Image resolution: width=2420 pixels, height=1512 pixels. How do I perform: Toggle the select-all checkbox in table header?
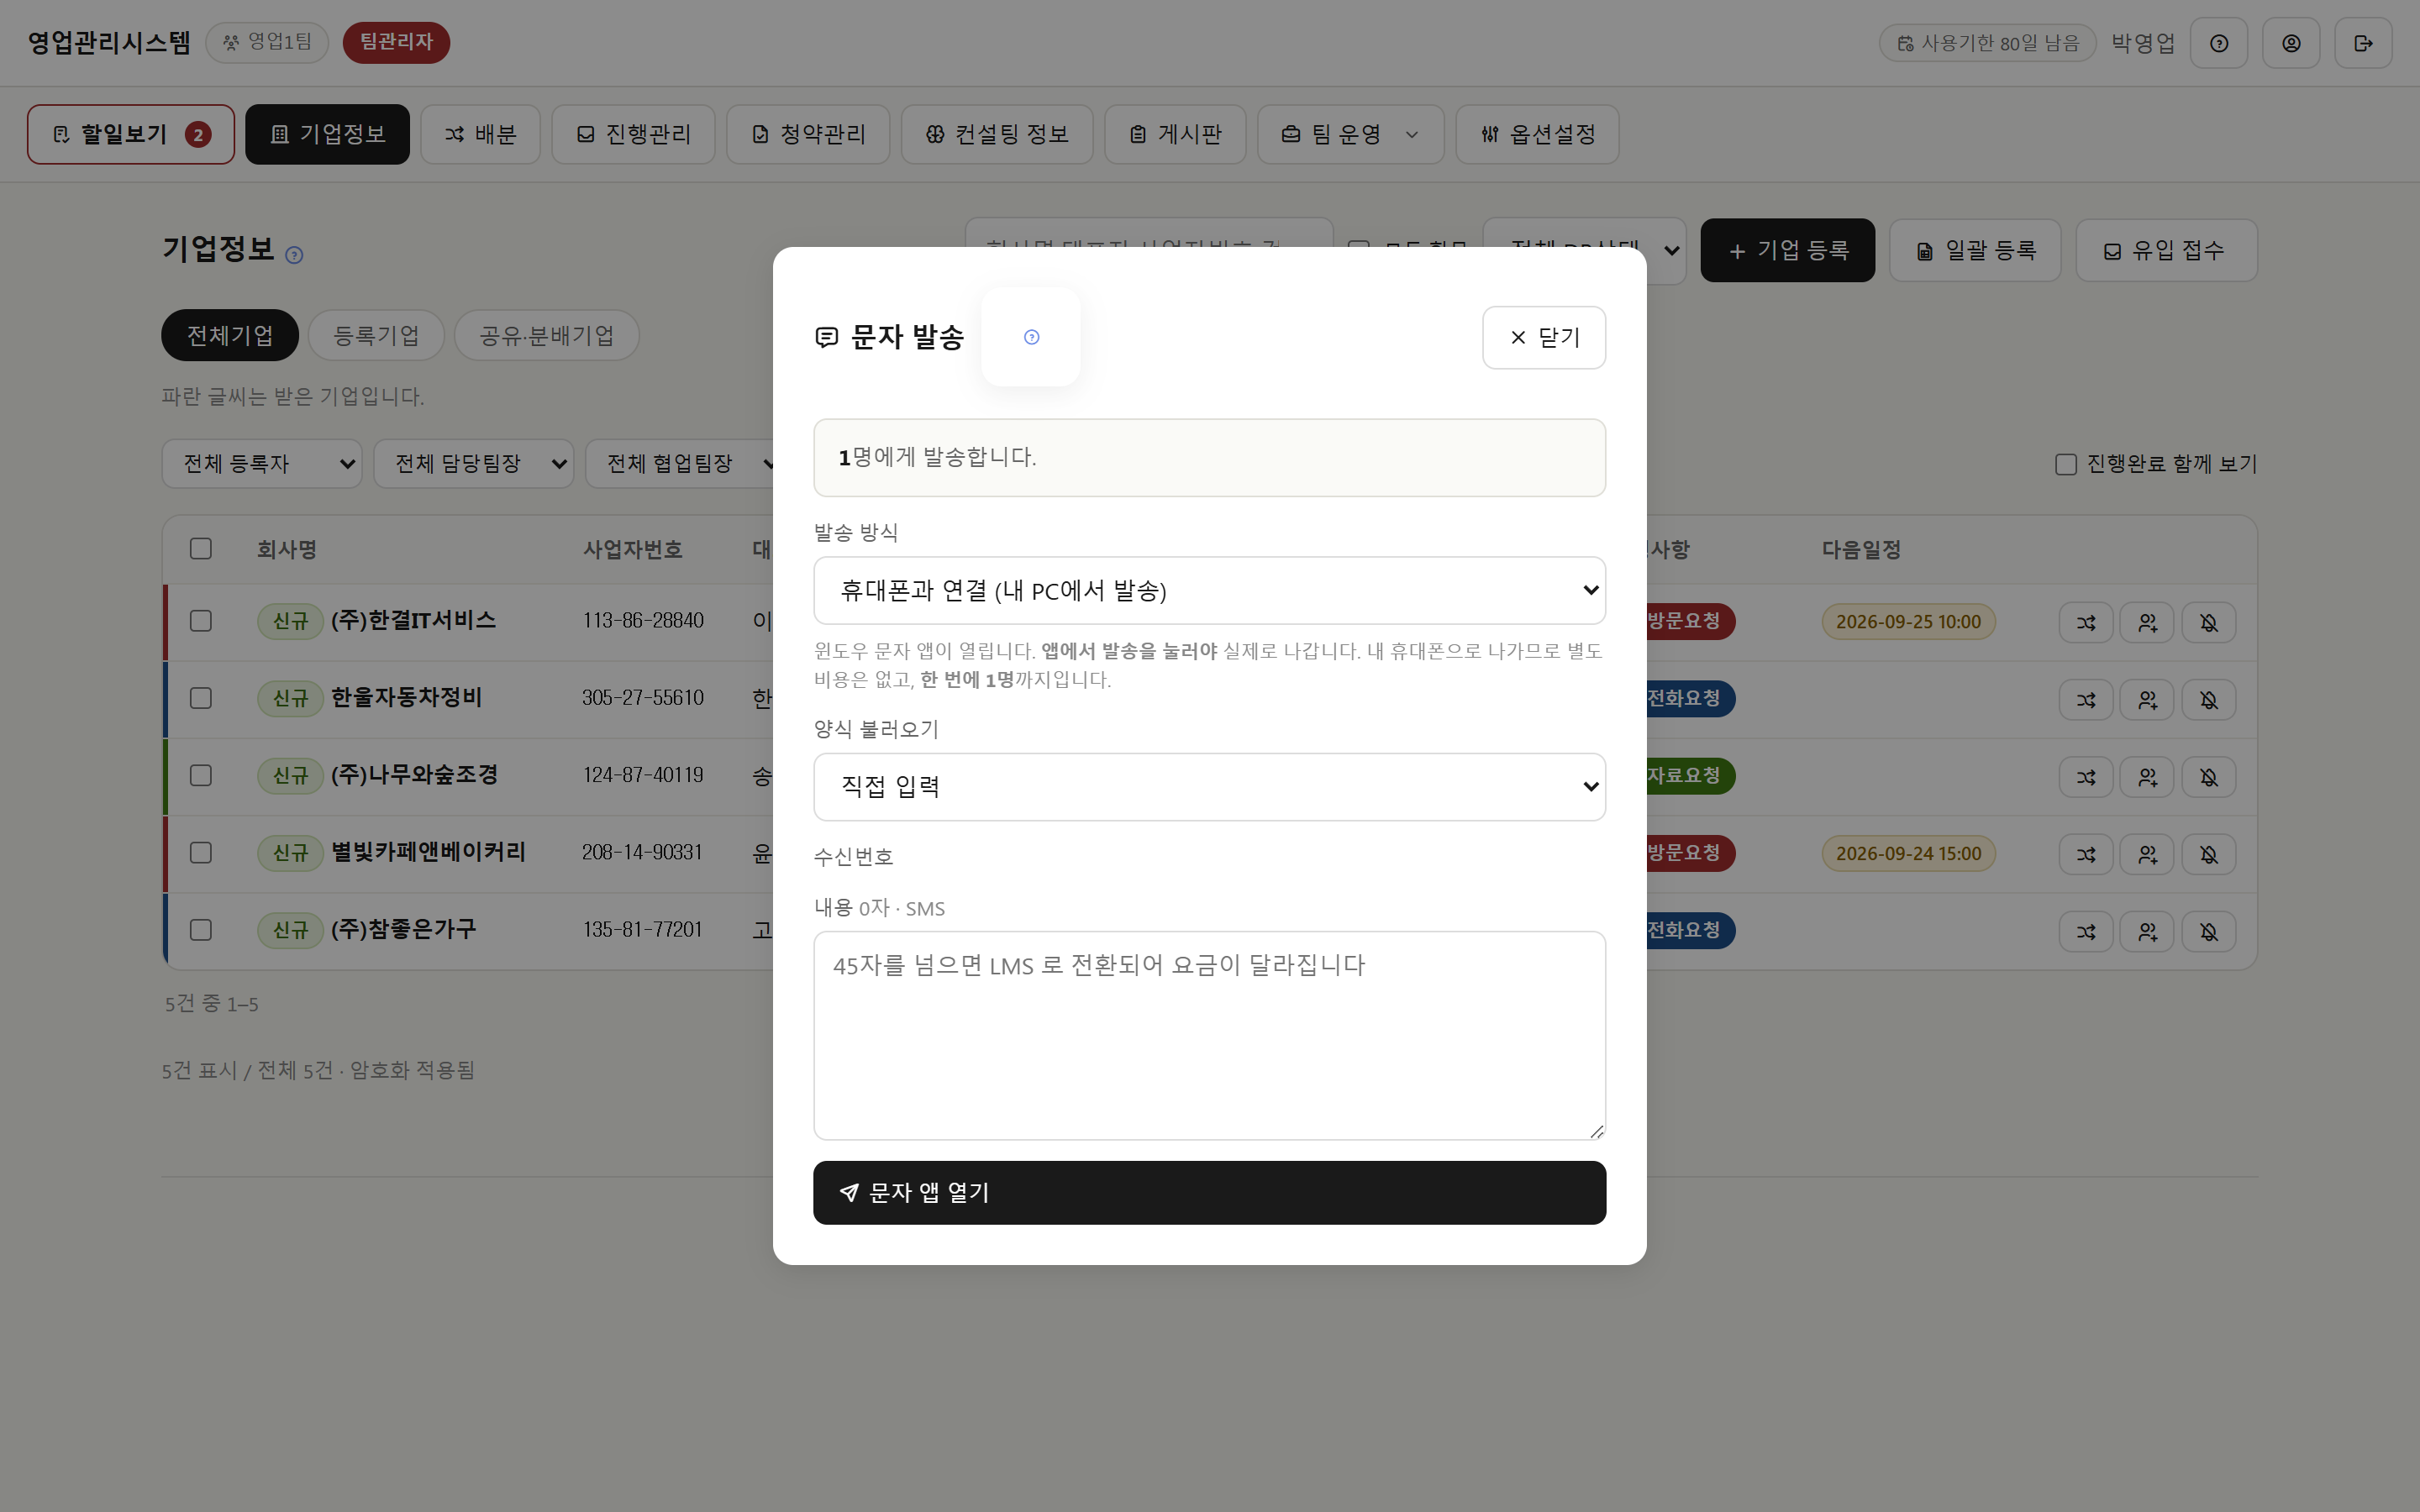point(201,548)
